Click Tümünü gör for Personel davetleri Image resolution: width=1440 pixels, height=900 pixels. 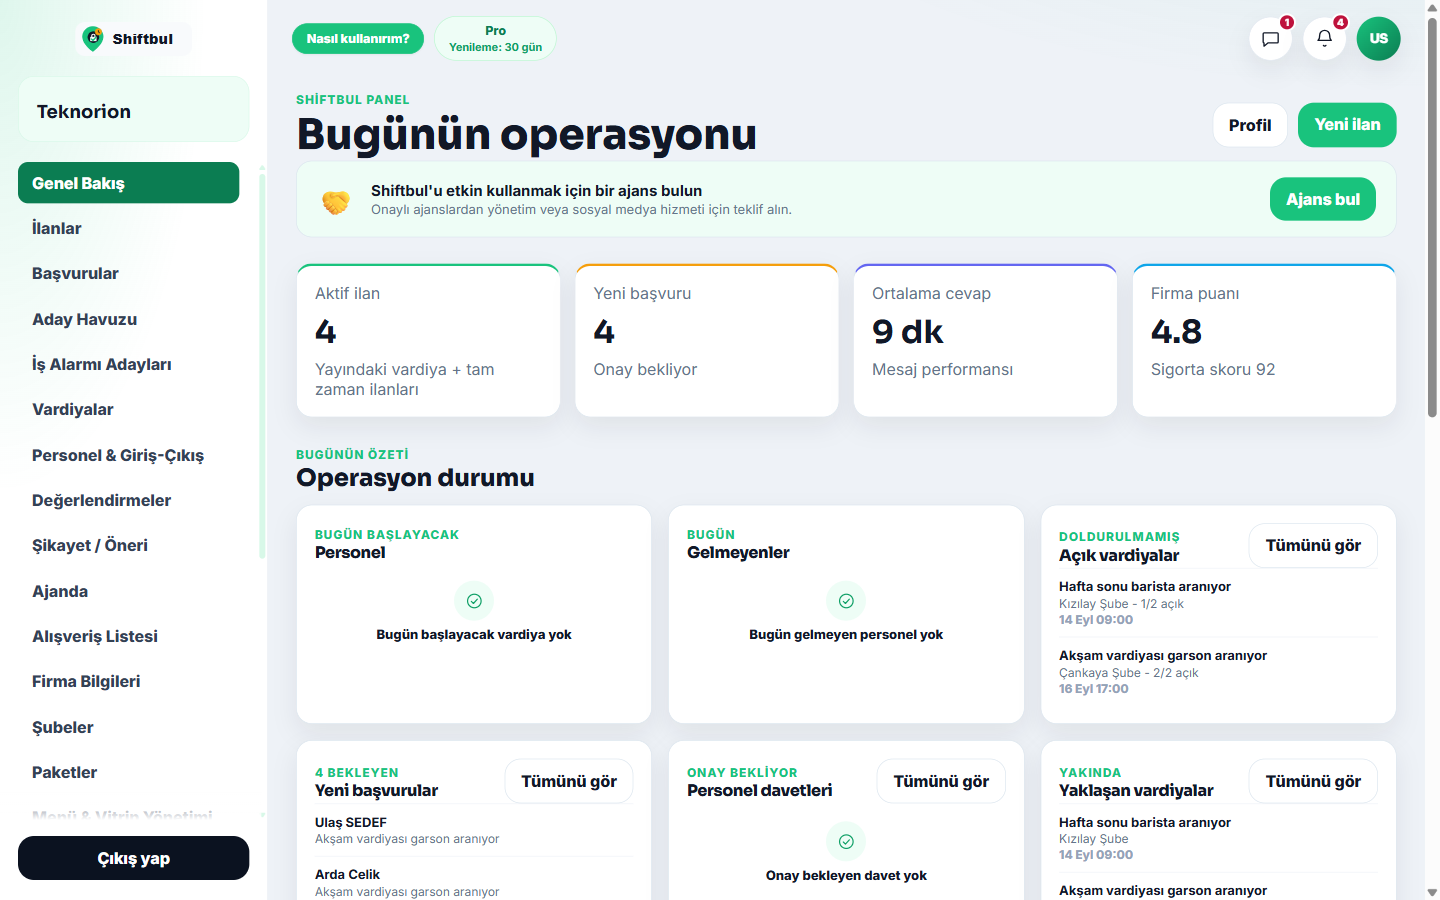(941, 781)
